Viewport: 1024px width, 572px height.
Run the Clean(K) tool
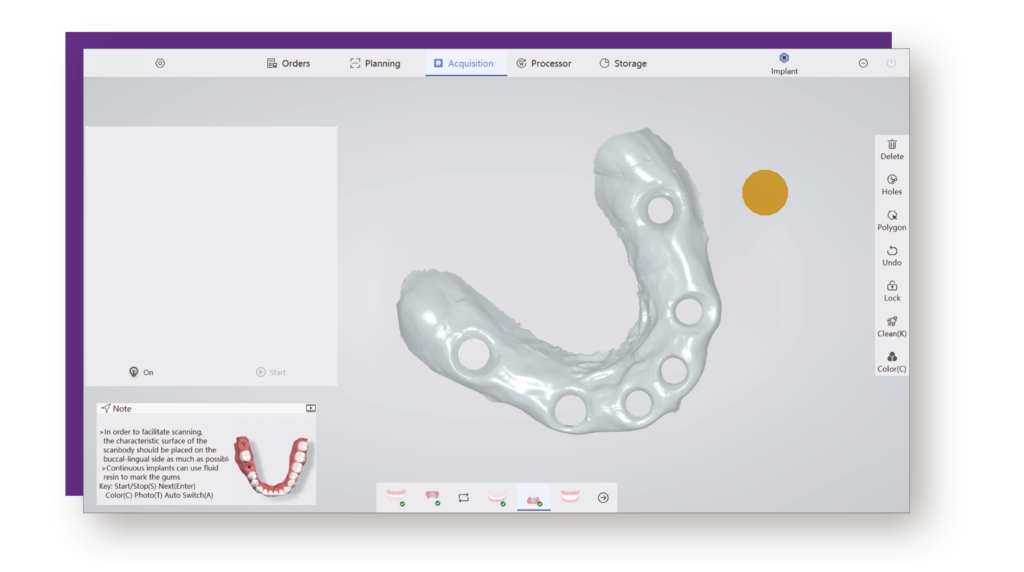891,326
